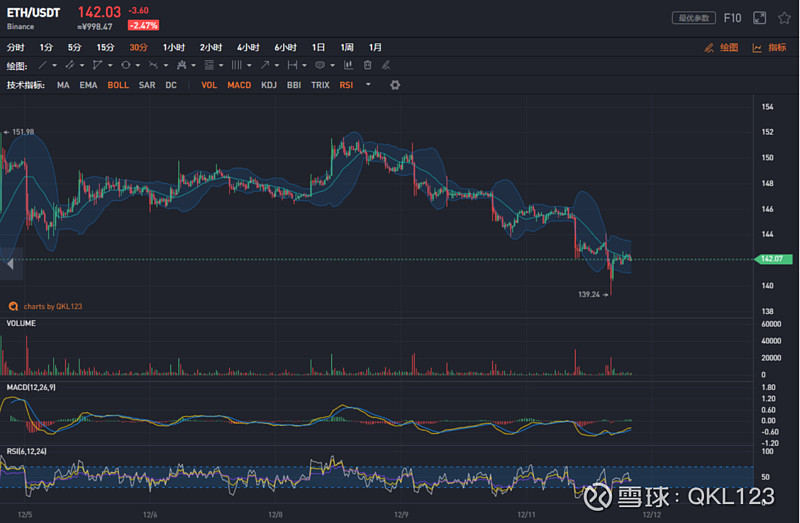Switch to 1周 timeframe

point(347,47)
